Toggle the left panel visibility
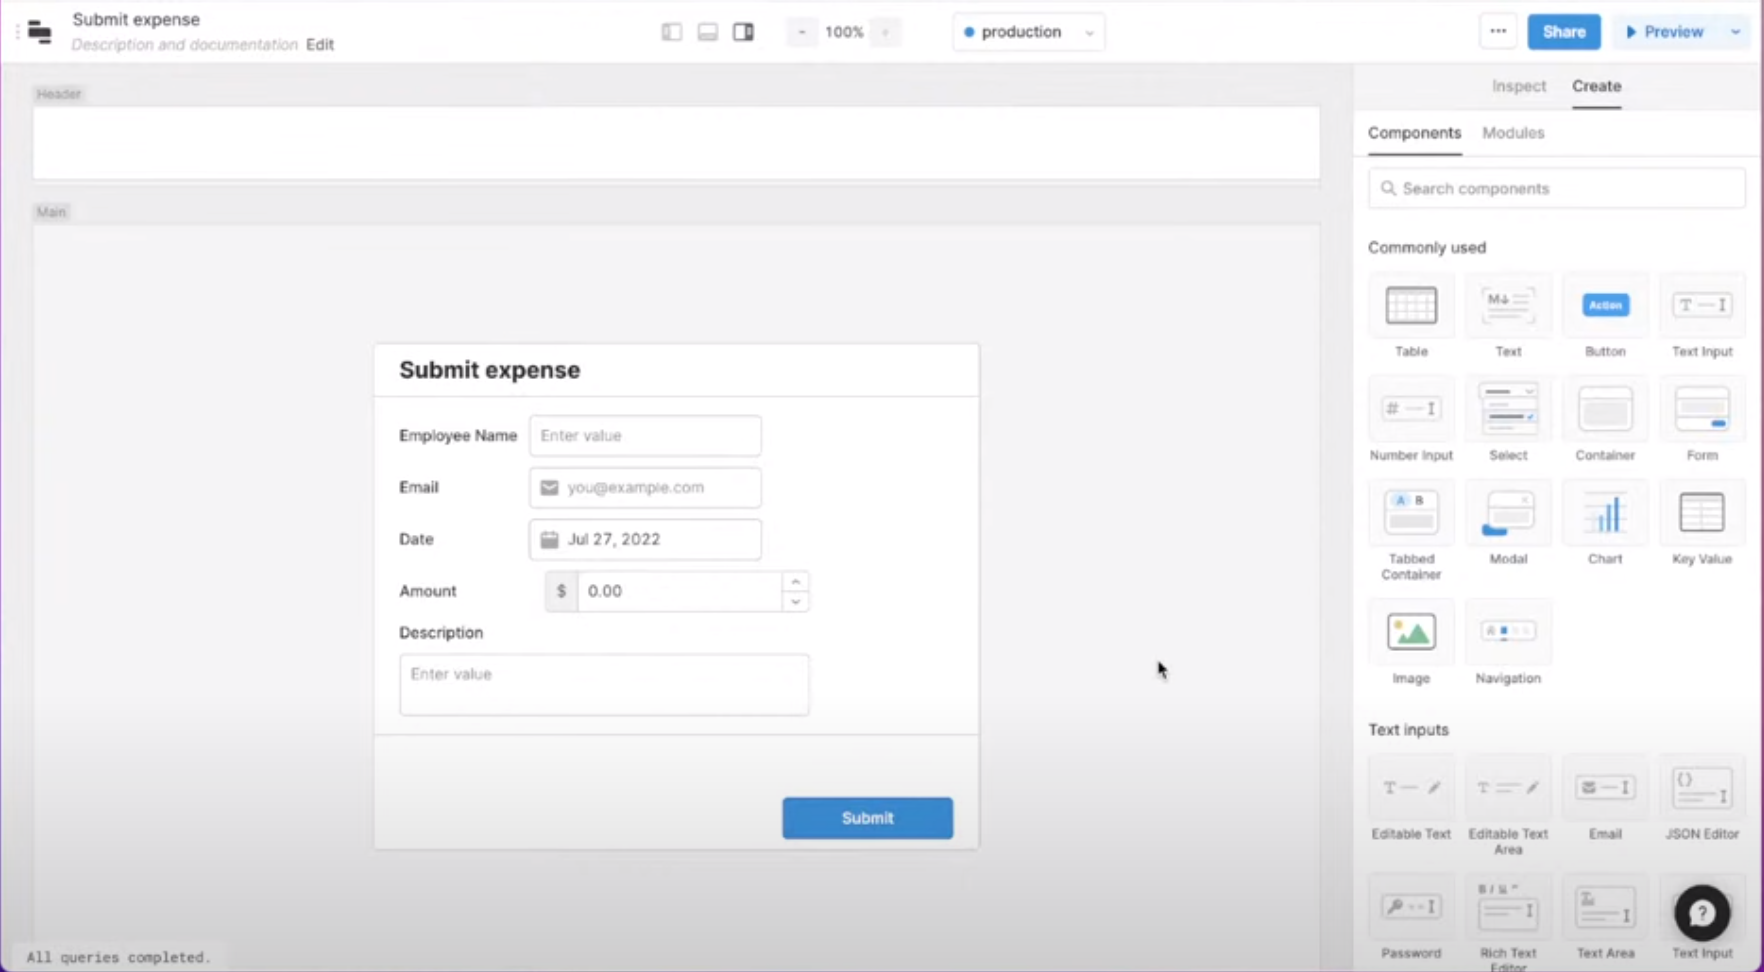Screen dimensions: 1764x972 point(671,31)
